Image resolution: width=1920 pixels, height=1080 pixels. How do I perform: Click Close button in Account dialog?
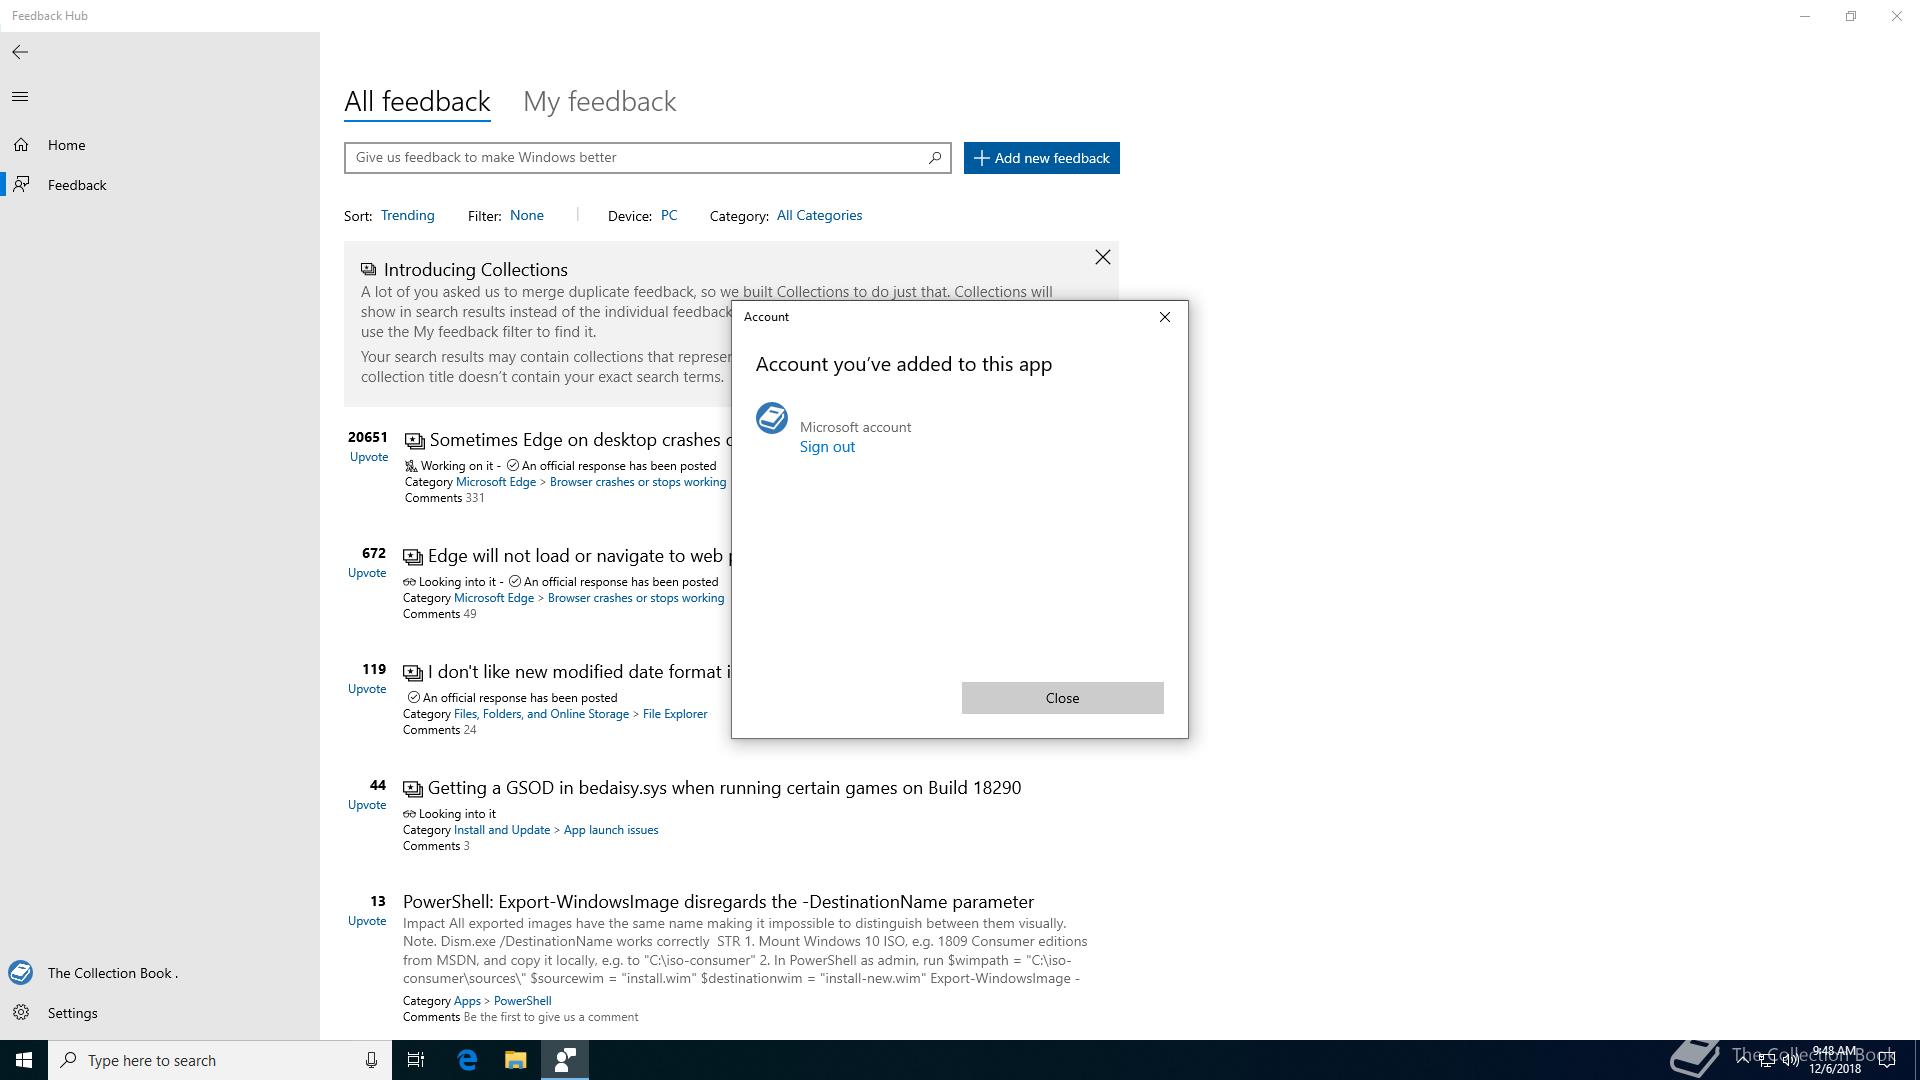(x=1062, y=698)
